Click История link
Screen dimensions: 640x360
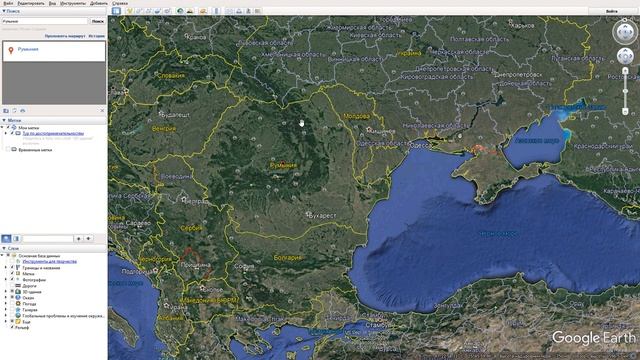(97, 36)
